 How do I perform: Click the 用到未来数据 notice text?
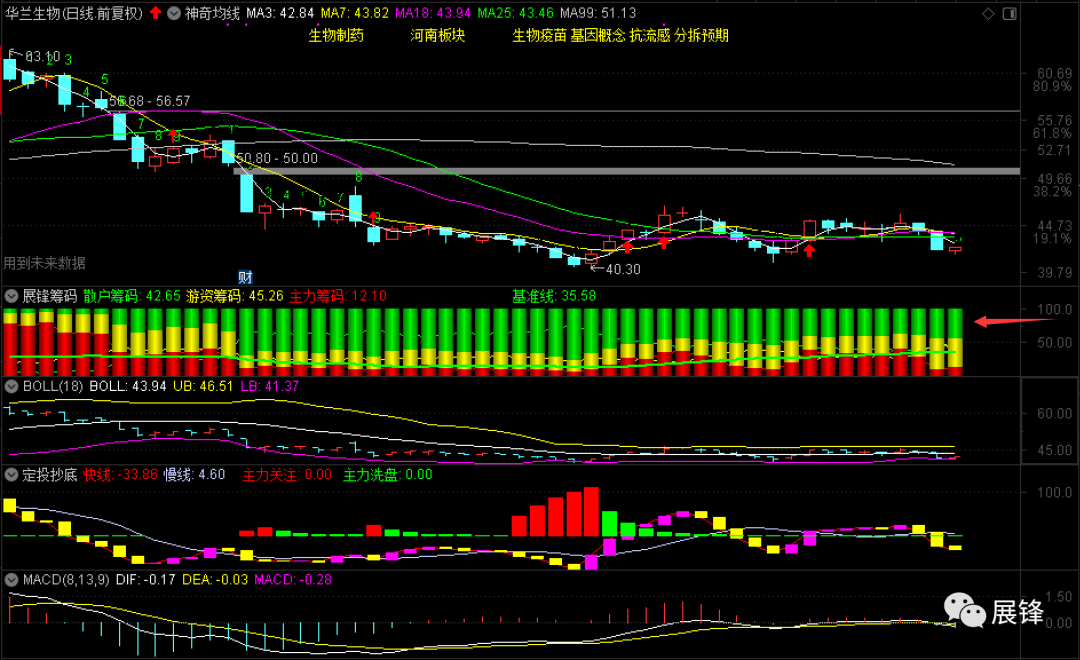[x=44, y=263]
